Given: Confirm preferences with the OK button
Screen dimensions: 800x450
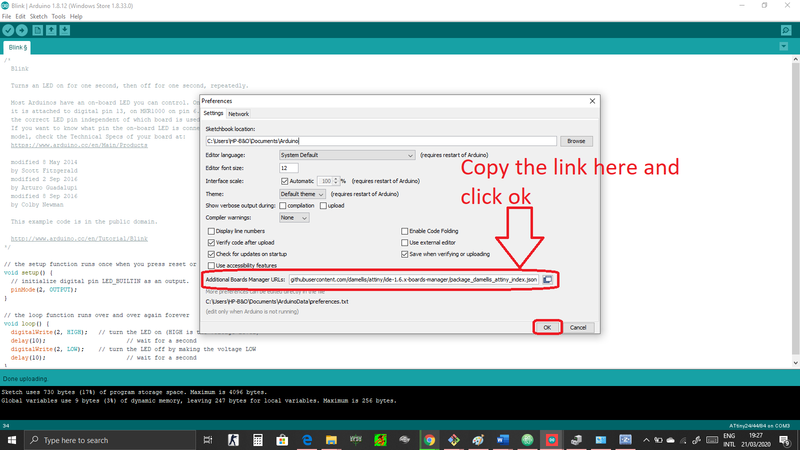Looking at the screenshot, I should coord(547,328).
